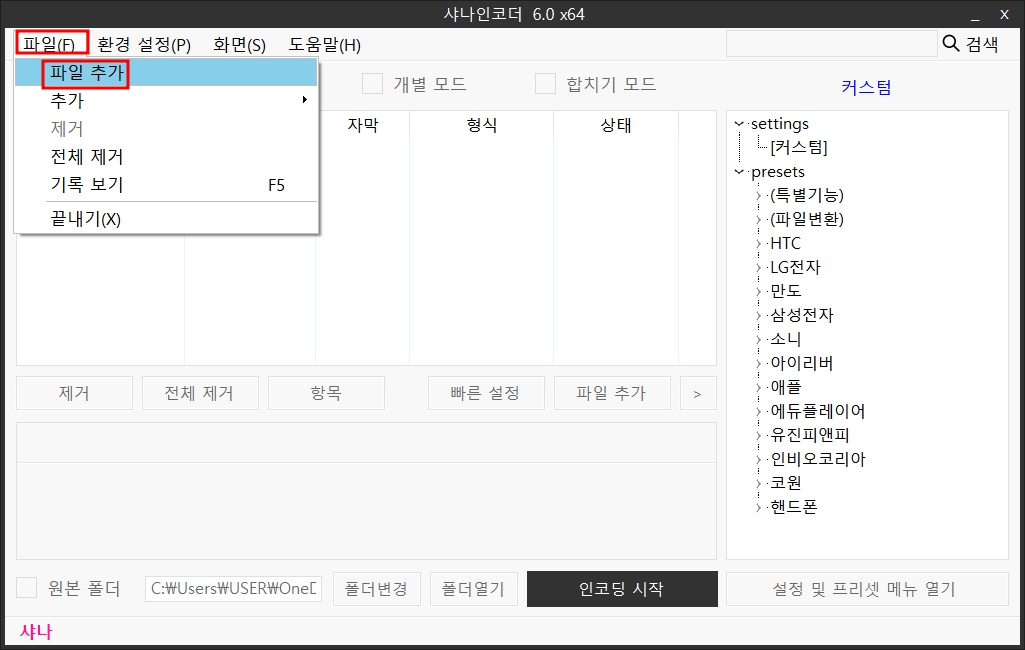Enable 합치기 모드 checkbox
The width and height of the screenshot is (1025, 650).
545,84
